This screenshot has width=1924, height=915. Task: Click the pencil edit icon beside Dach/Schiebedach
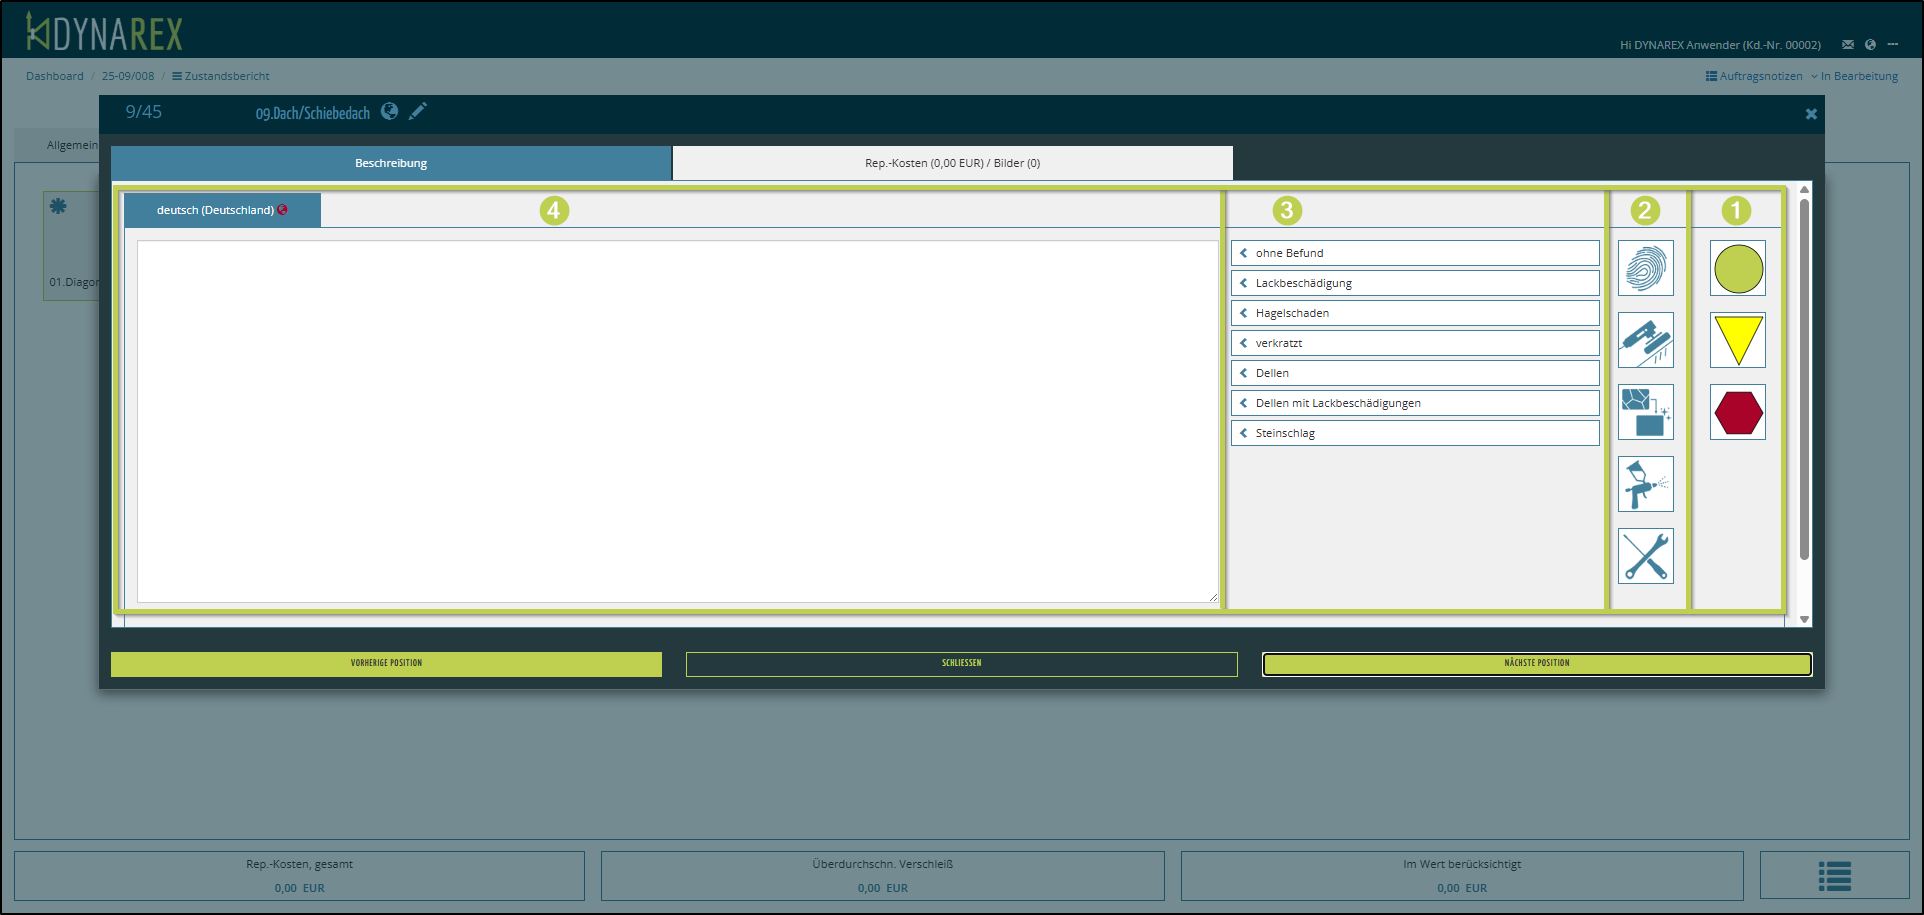click(x=418, y=111)
